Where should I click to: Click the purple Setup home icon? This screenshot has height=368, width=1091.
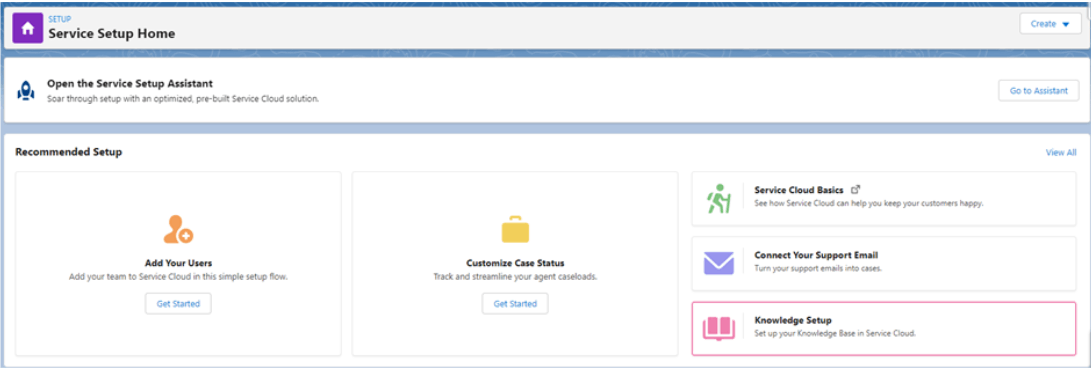coord(28,29)
